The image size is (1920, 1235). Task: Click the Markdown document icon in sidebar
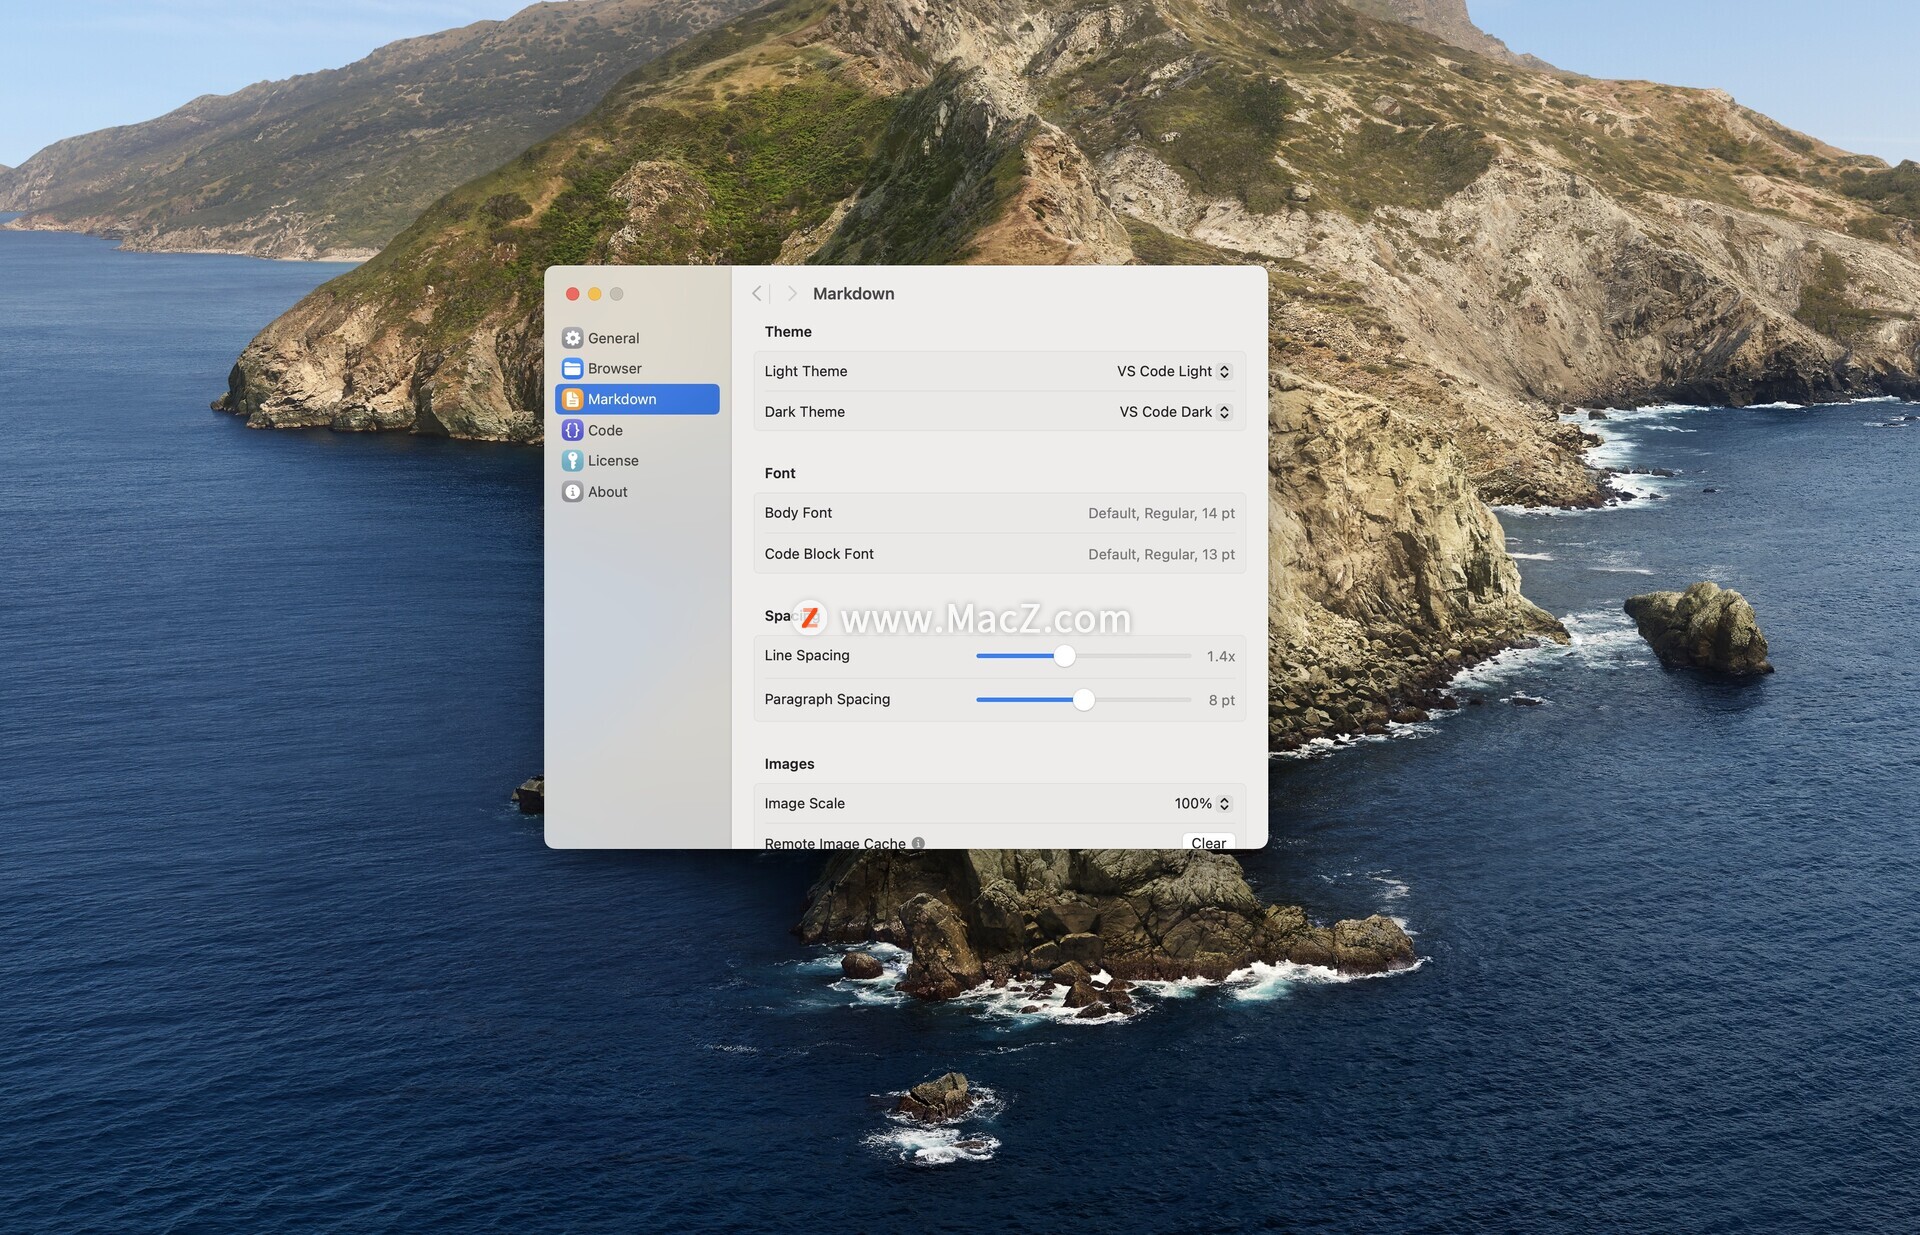pyautogui.click(x=572, y=399)
